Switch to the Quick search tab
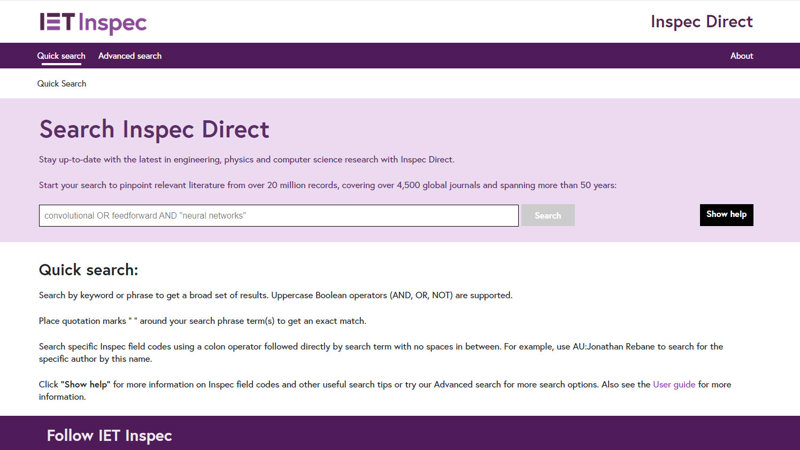Image resolution: width=800 pixels, height=450 pixels. pyautogui.click(x=61, y=56)
